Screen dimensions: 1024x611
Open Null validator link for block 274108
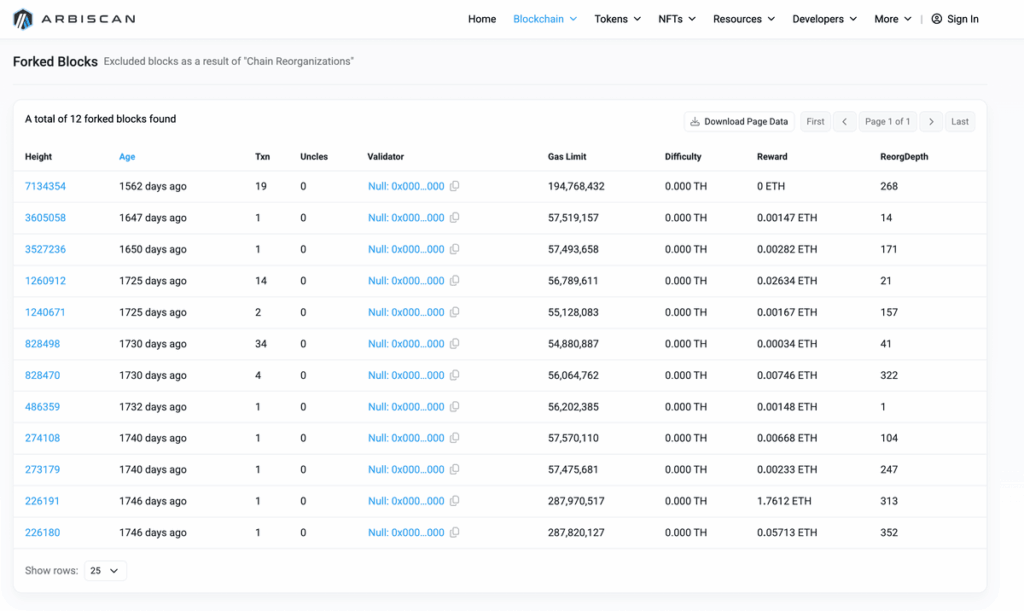(406, 438)
